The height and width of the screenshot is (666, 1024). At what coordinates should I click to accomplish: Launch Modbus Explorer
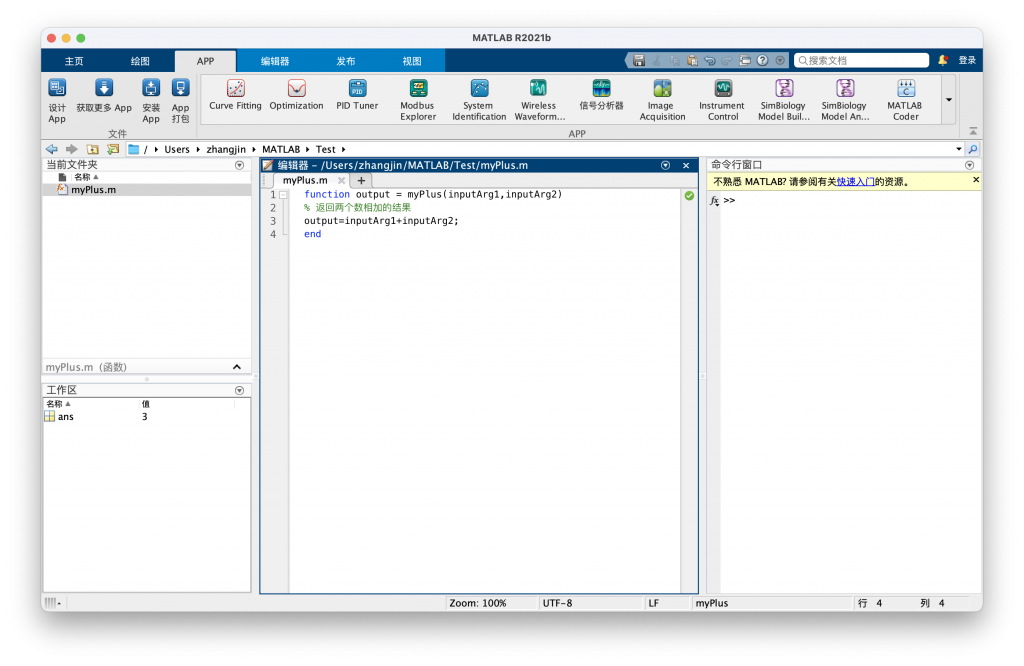click(418, 101)
